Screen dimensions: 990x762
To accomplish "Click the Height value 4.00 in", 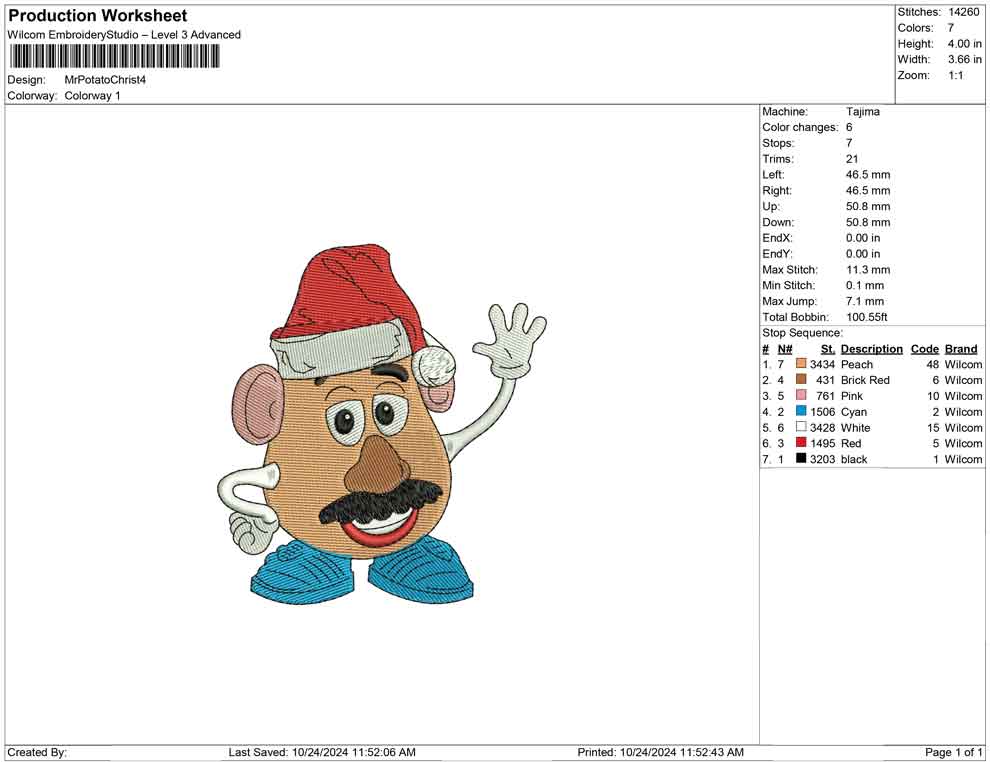I will coord(964,44).
